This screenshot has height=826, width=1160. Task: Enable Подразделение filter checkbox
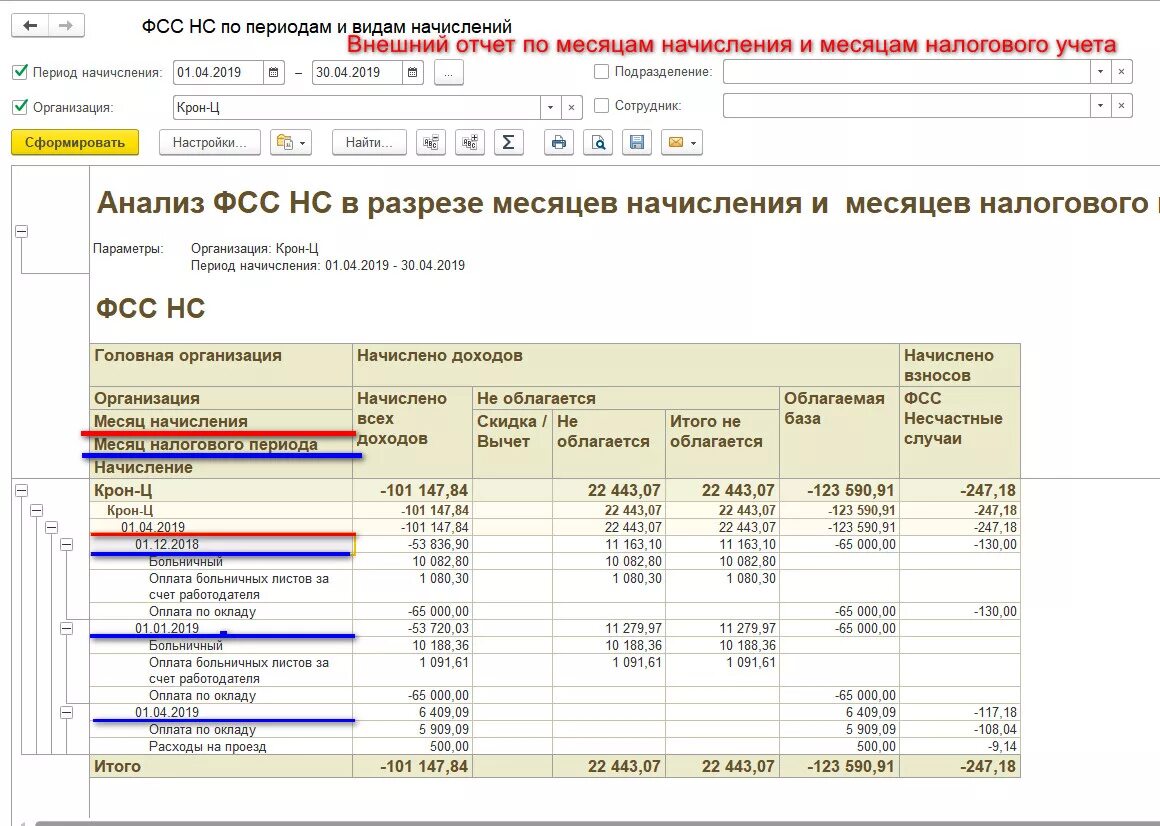tap(601, 72)
